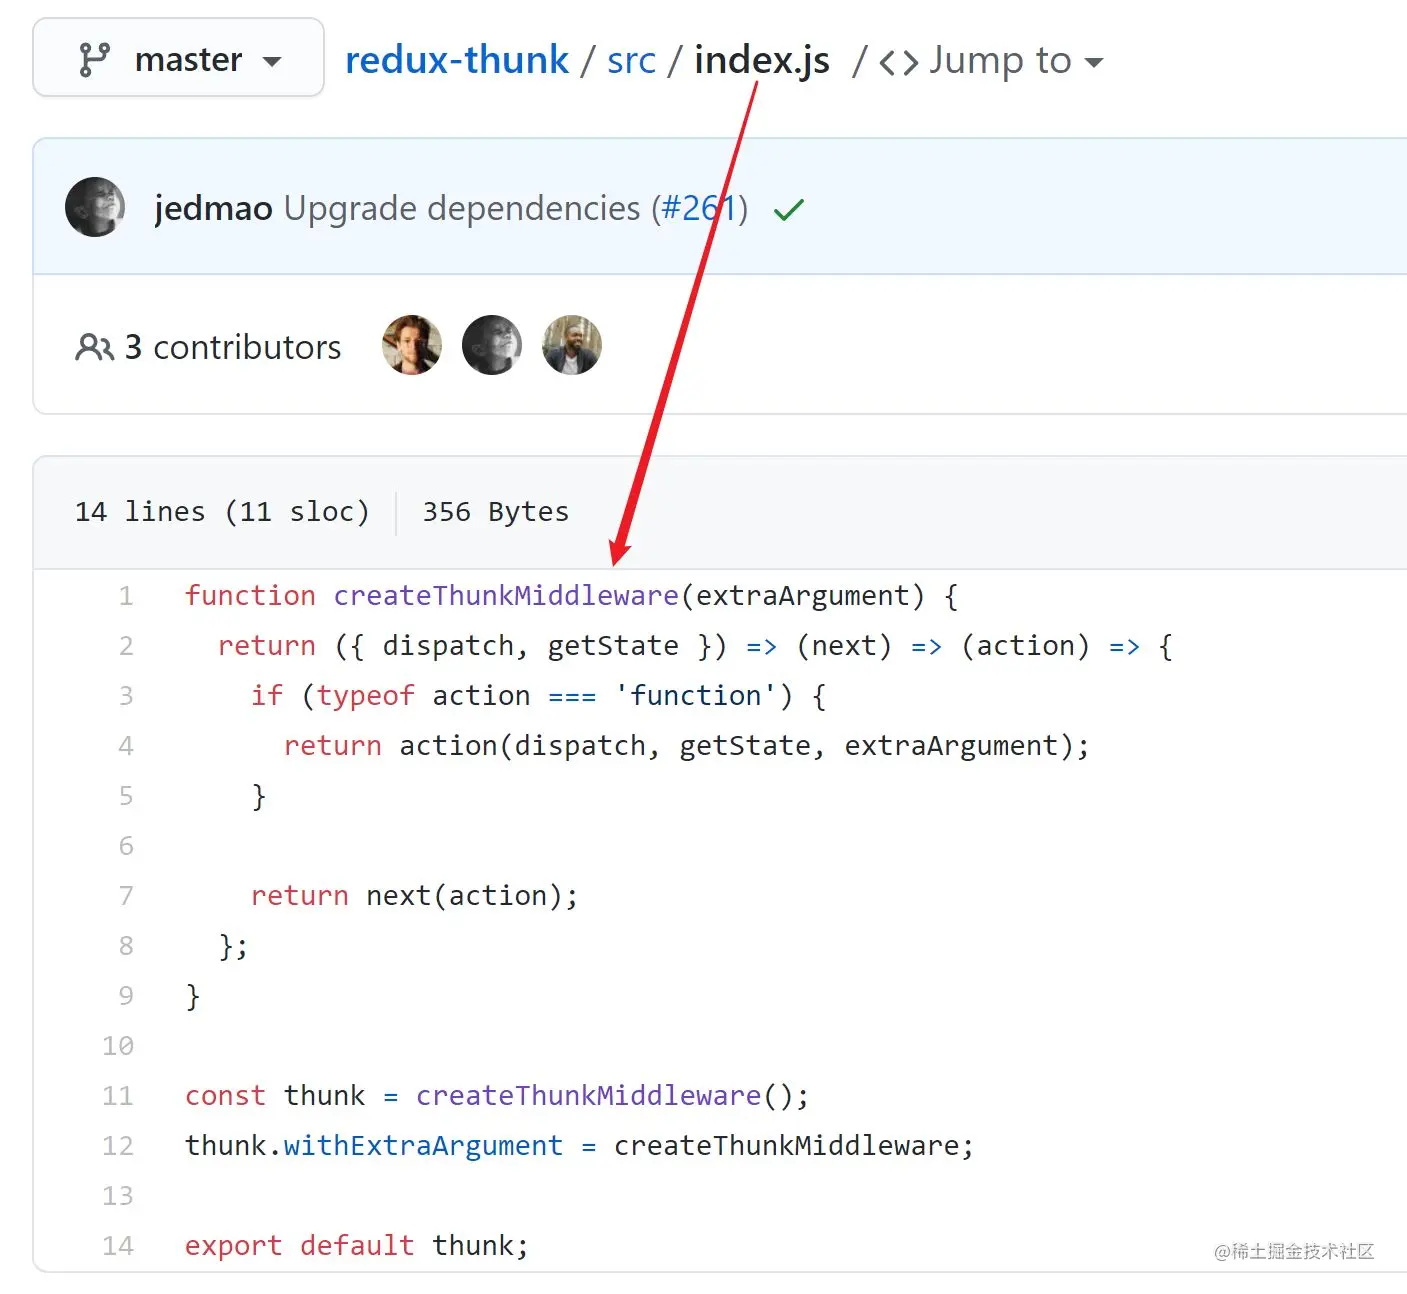Open first contributor avatar with curly hair
Image resolution: width=1407 pixels, height=1294 pixels.
point(412,345)
